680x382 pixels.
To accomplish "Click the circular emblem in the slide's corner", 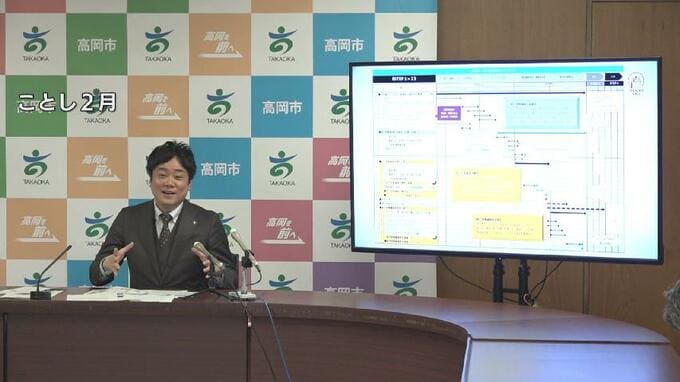I will pos(636,82).
